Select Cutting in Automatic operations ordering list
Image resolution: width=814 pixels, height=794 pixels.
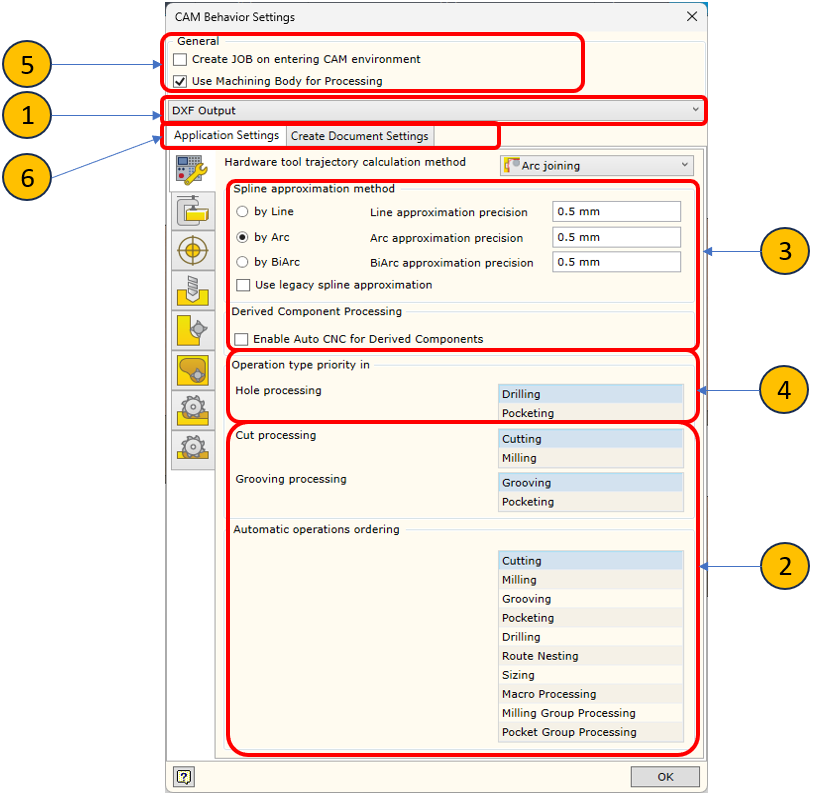point(590,561)
